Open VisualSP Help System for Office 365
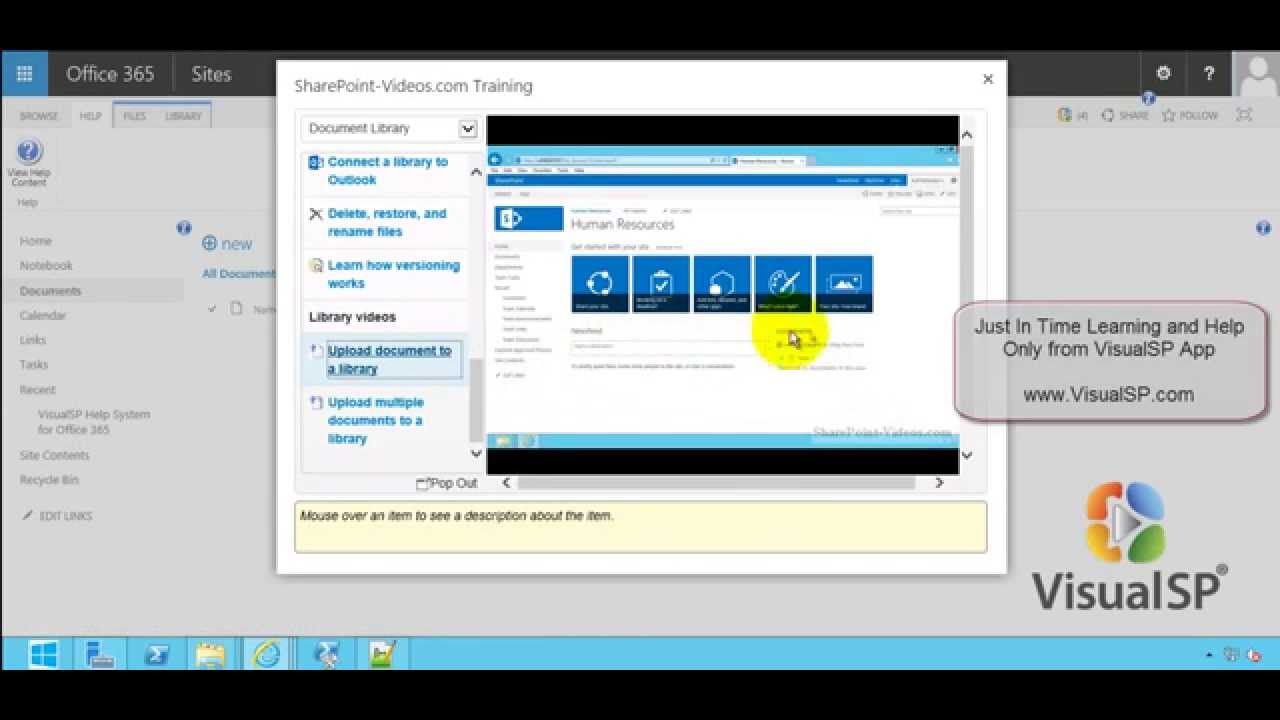This screenshot has width=1280, height=720. pos(94,422)
